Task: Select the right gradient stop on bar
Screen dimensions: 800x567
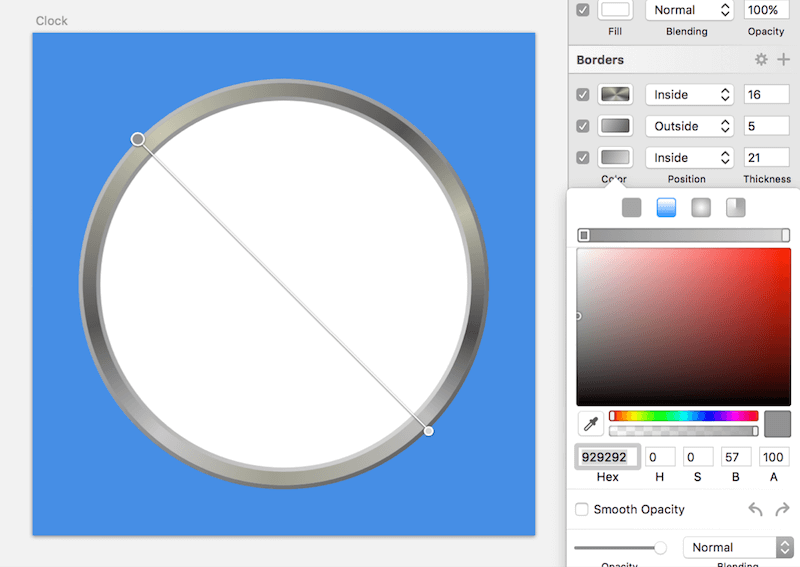Action: 786,235
